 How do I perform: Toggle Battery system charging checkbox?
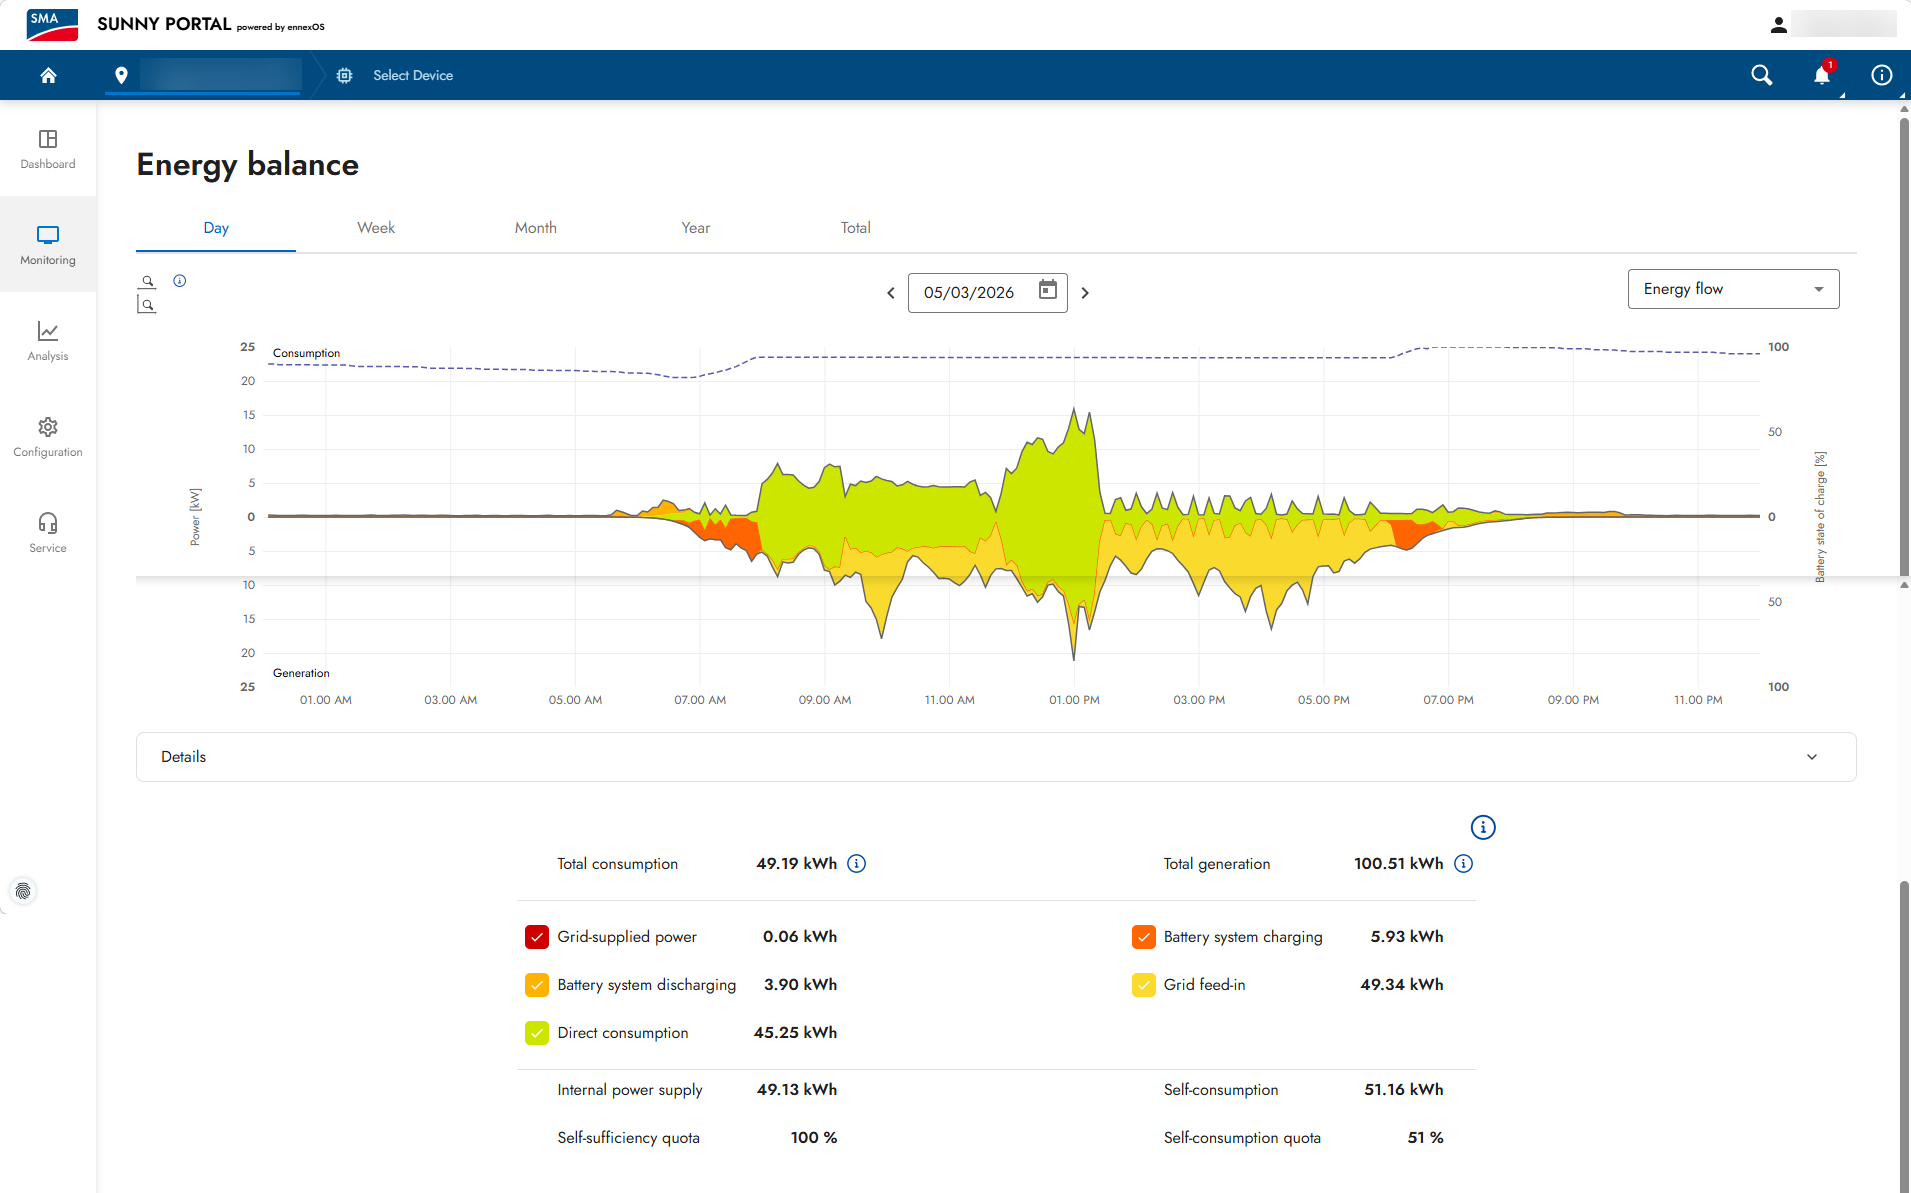coord(1143,937)
